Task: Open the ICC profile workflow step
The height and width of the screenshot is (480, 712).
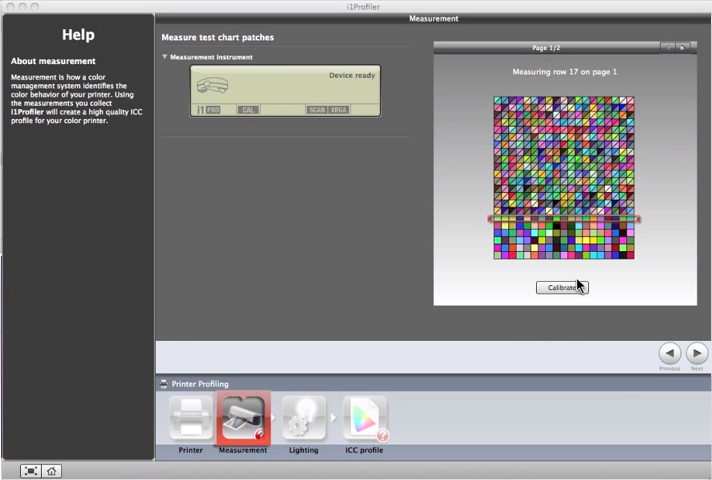Action: [x=365, y=418]
